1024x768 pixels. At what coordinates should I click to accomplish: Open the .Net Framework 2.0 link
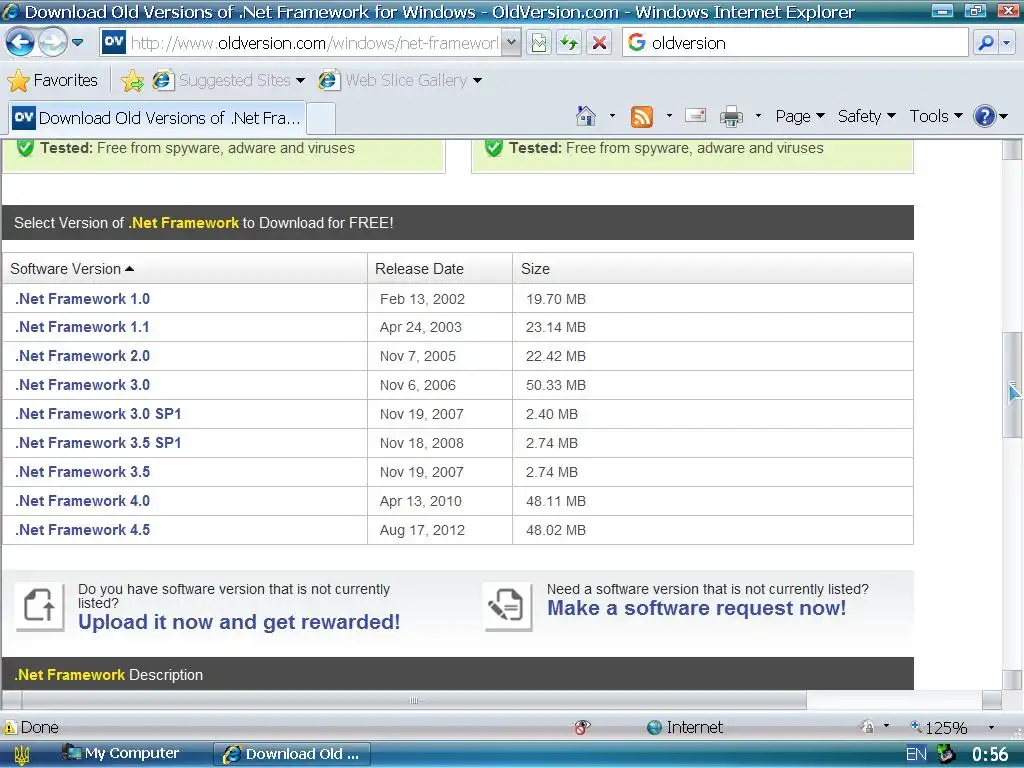(82, 356)
